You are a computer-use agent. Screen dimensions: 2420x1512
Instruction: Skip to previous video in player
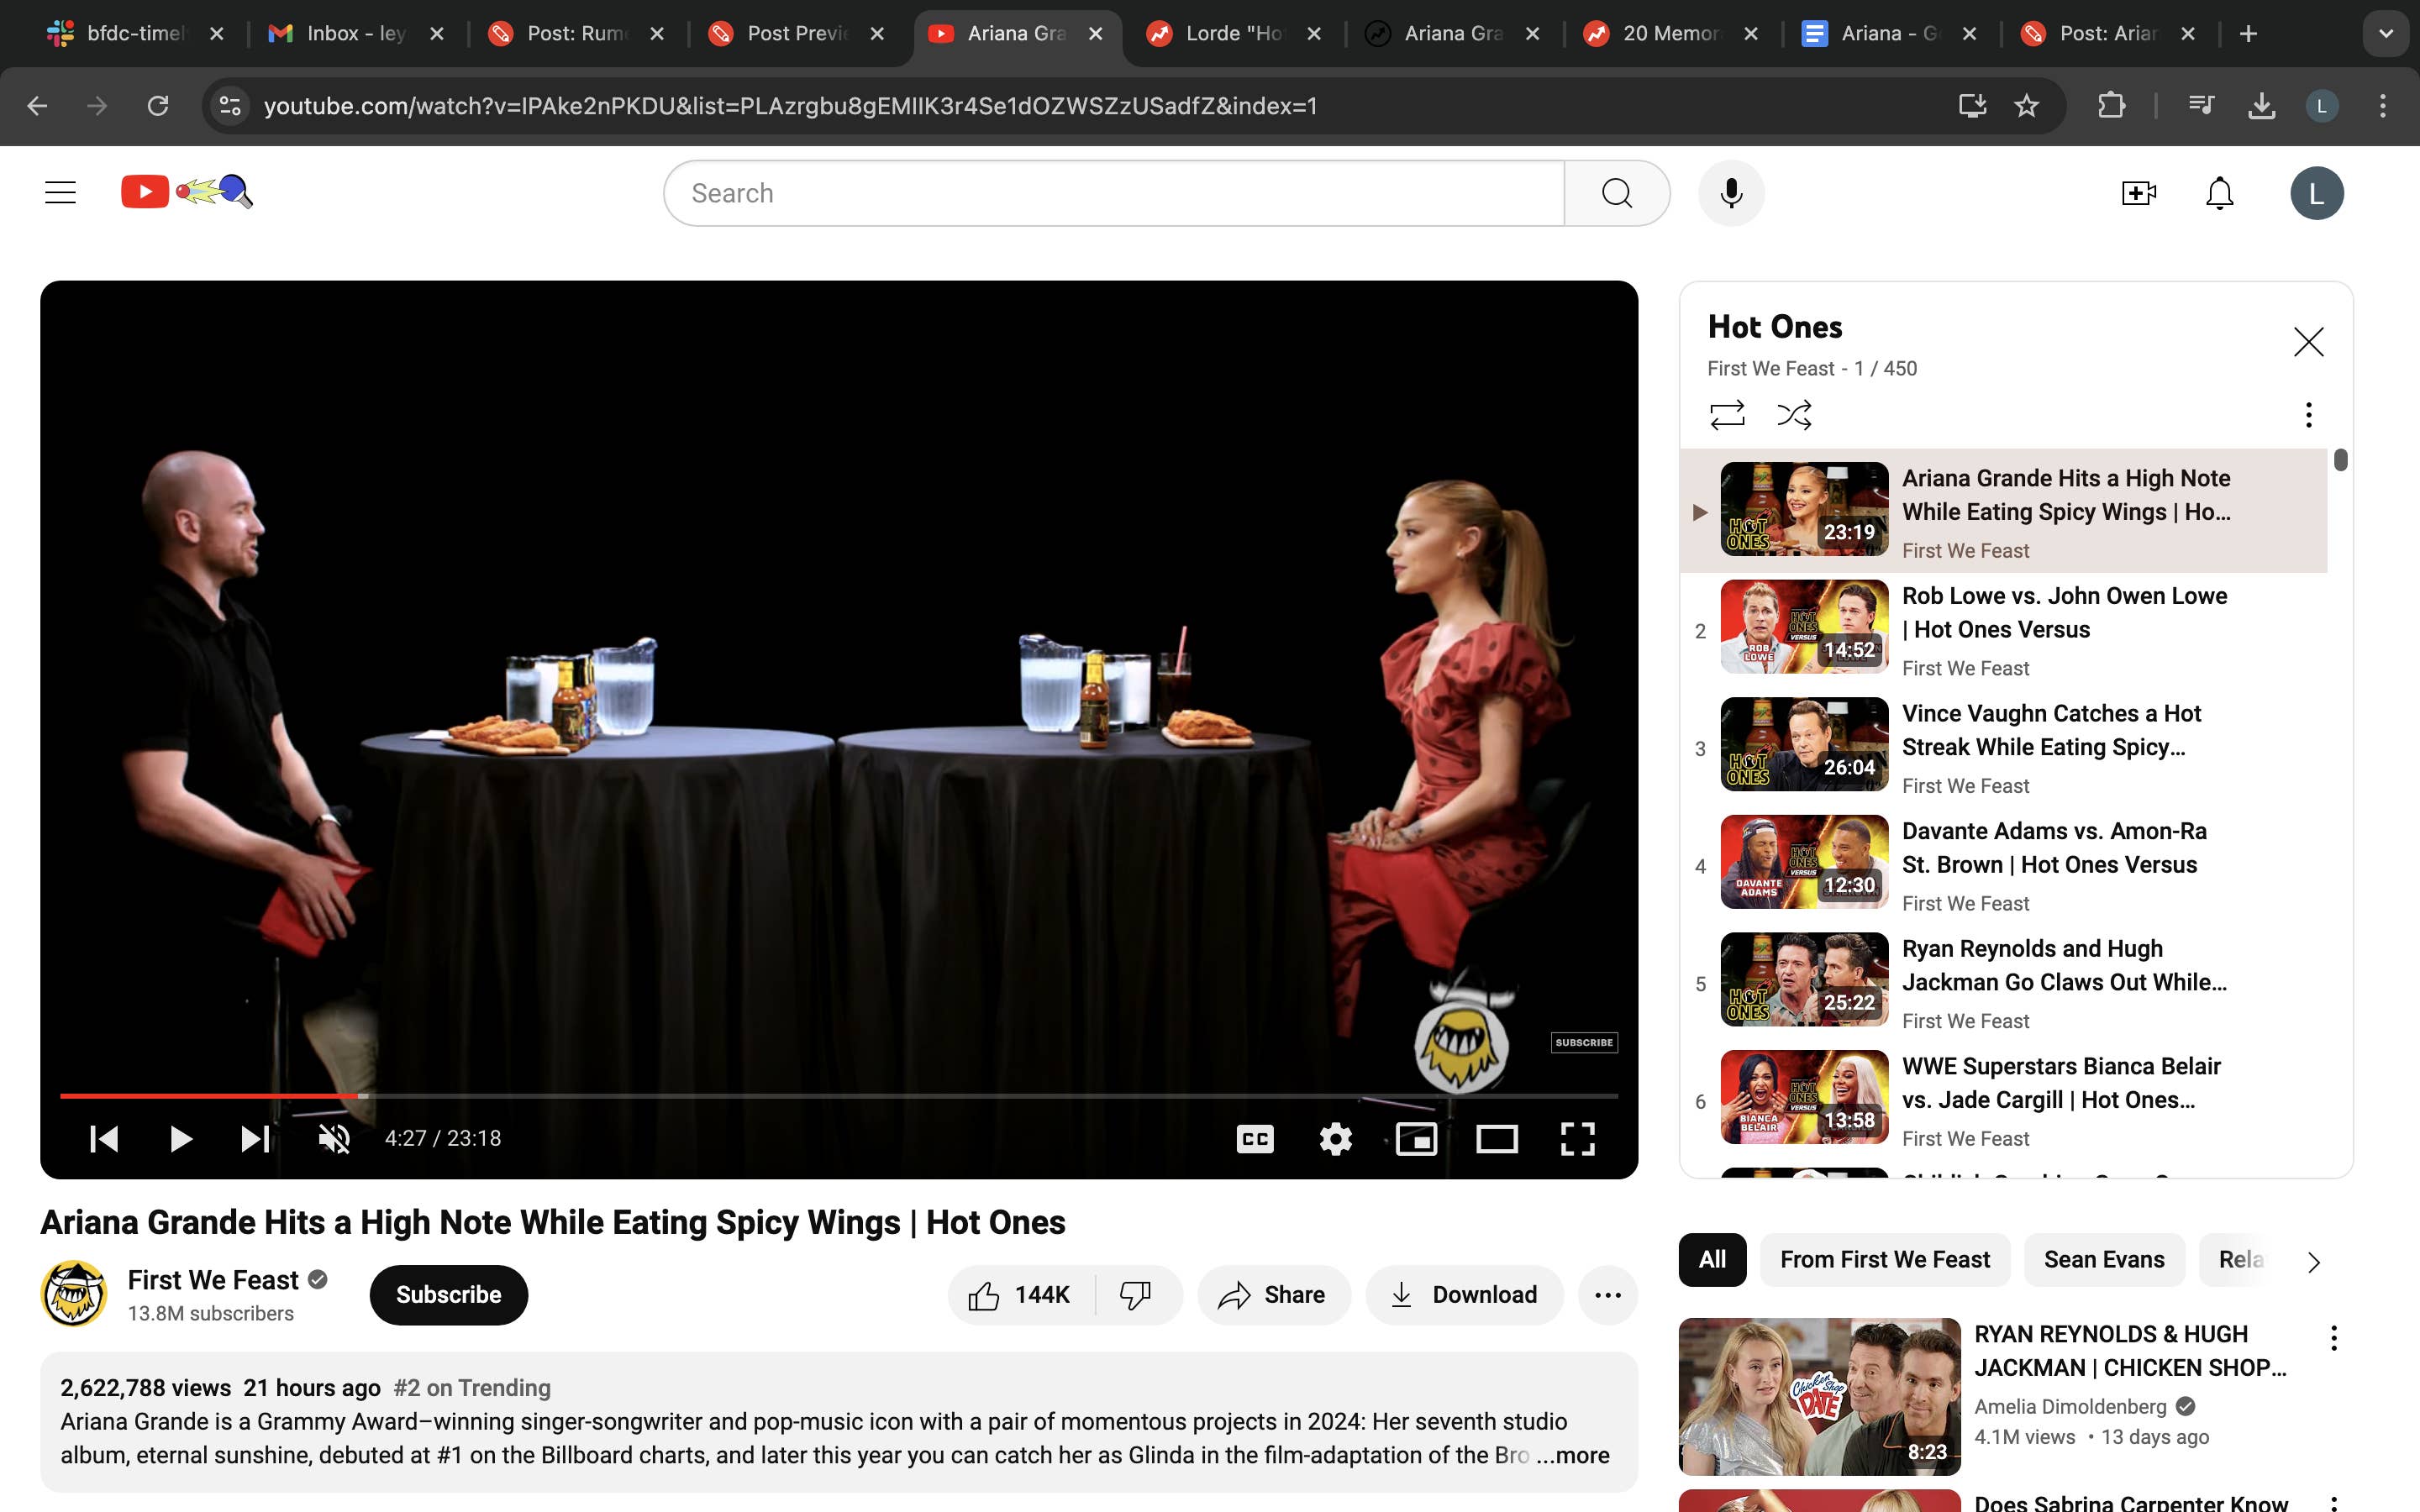pos(104,1138)
